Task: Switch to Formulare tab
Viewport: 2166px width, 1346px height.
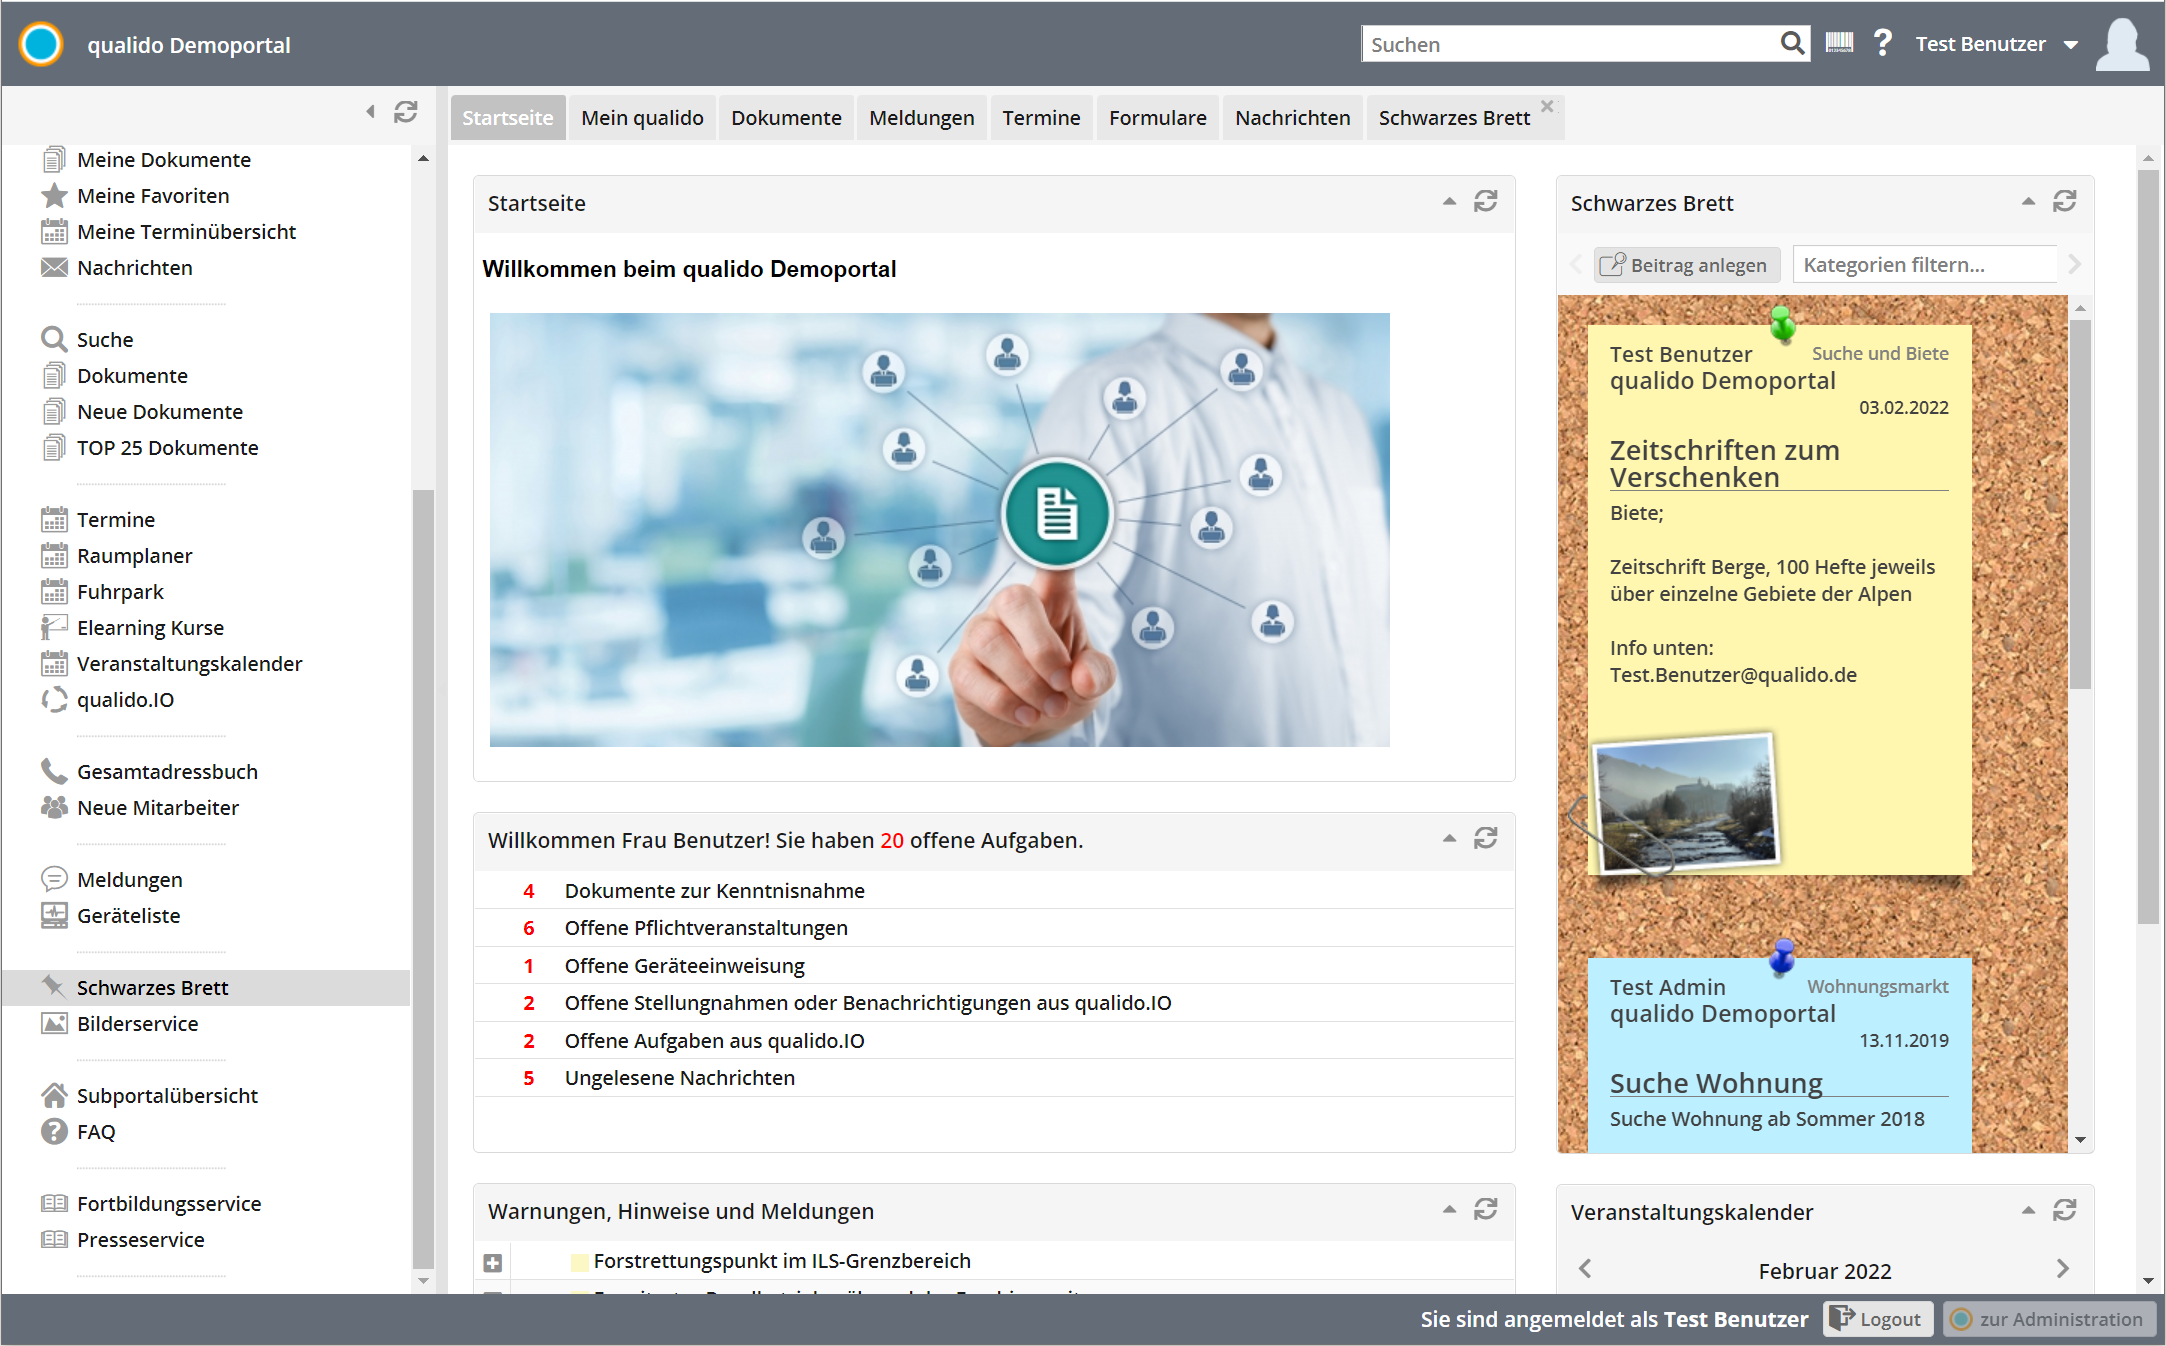Action: click(1157, 118)
